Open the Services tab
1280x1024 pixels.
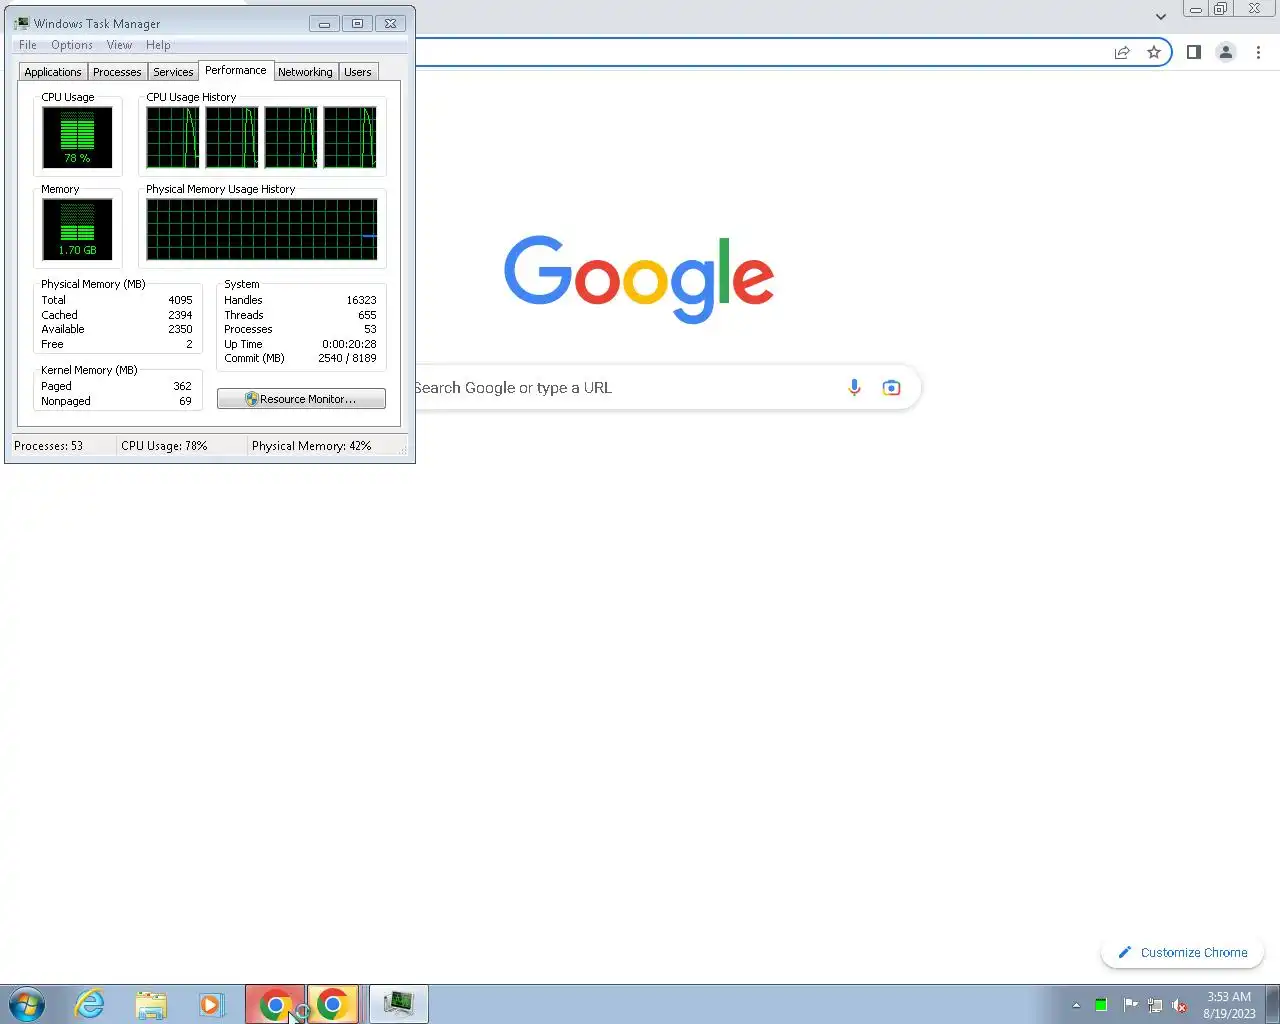coord(173,72)
